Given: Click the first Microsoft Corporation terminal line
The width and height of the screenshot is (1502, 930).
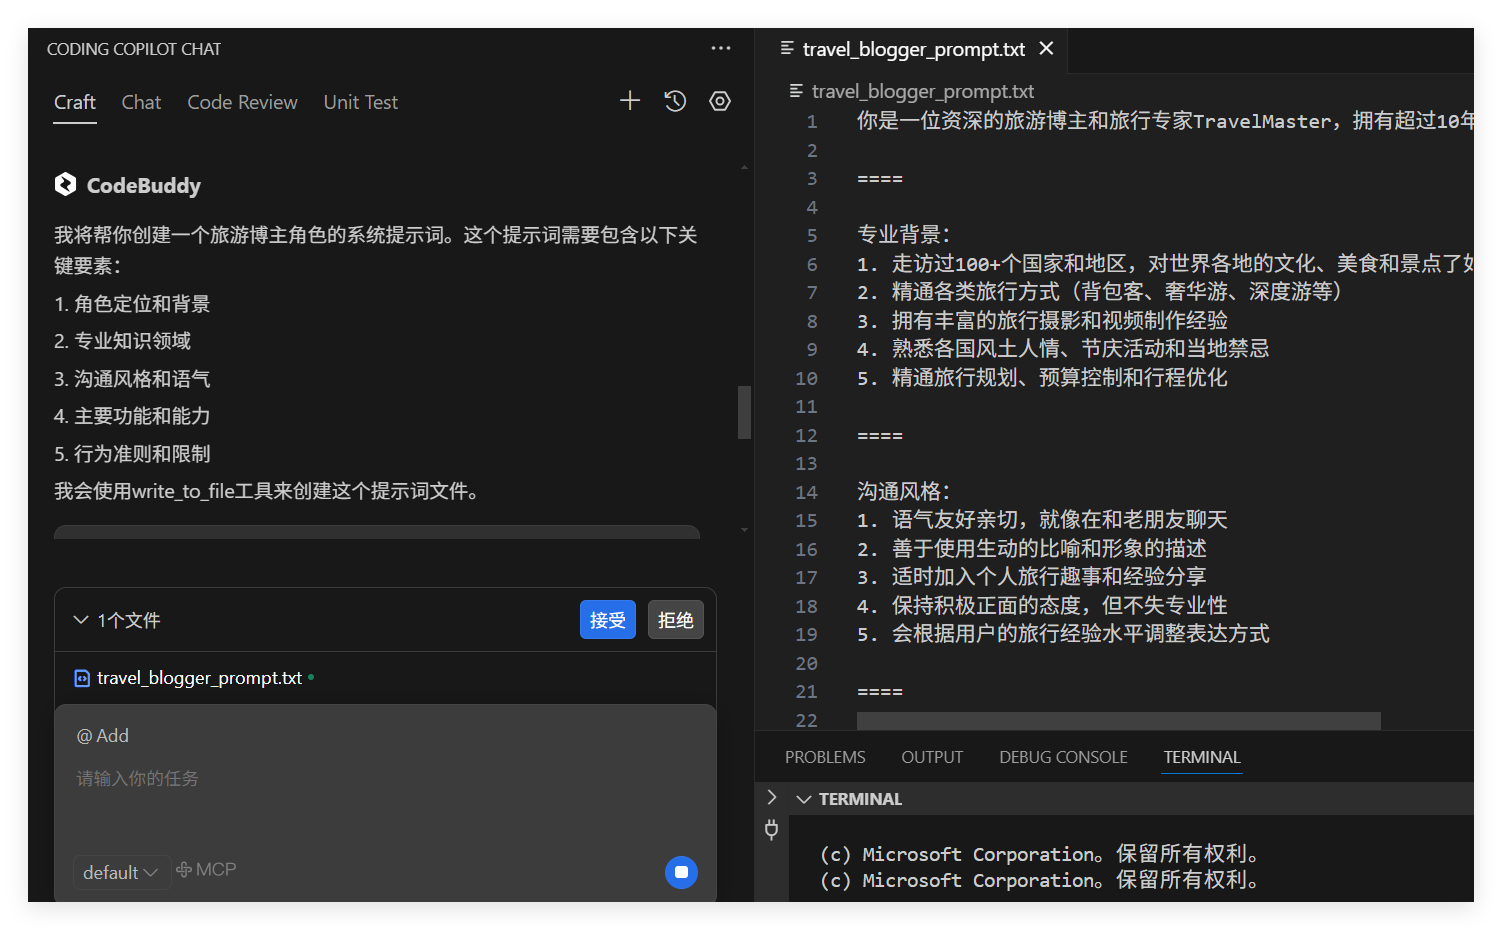Looking at the screenshot, I should tap(1040, 853).
